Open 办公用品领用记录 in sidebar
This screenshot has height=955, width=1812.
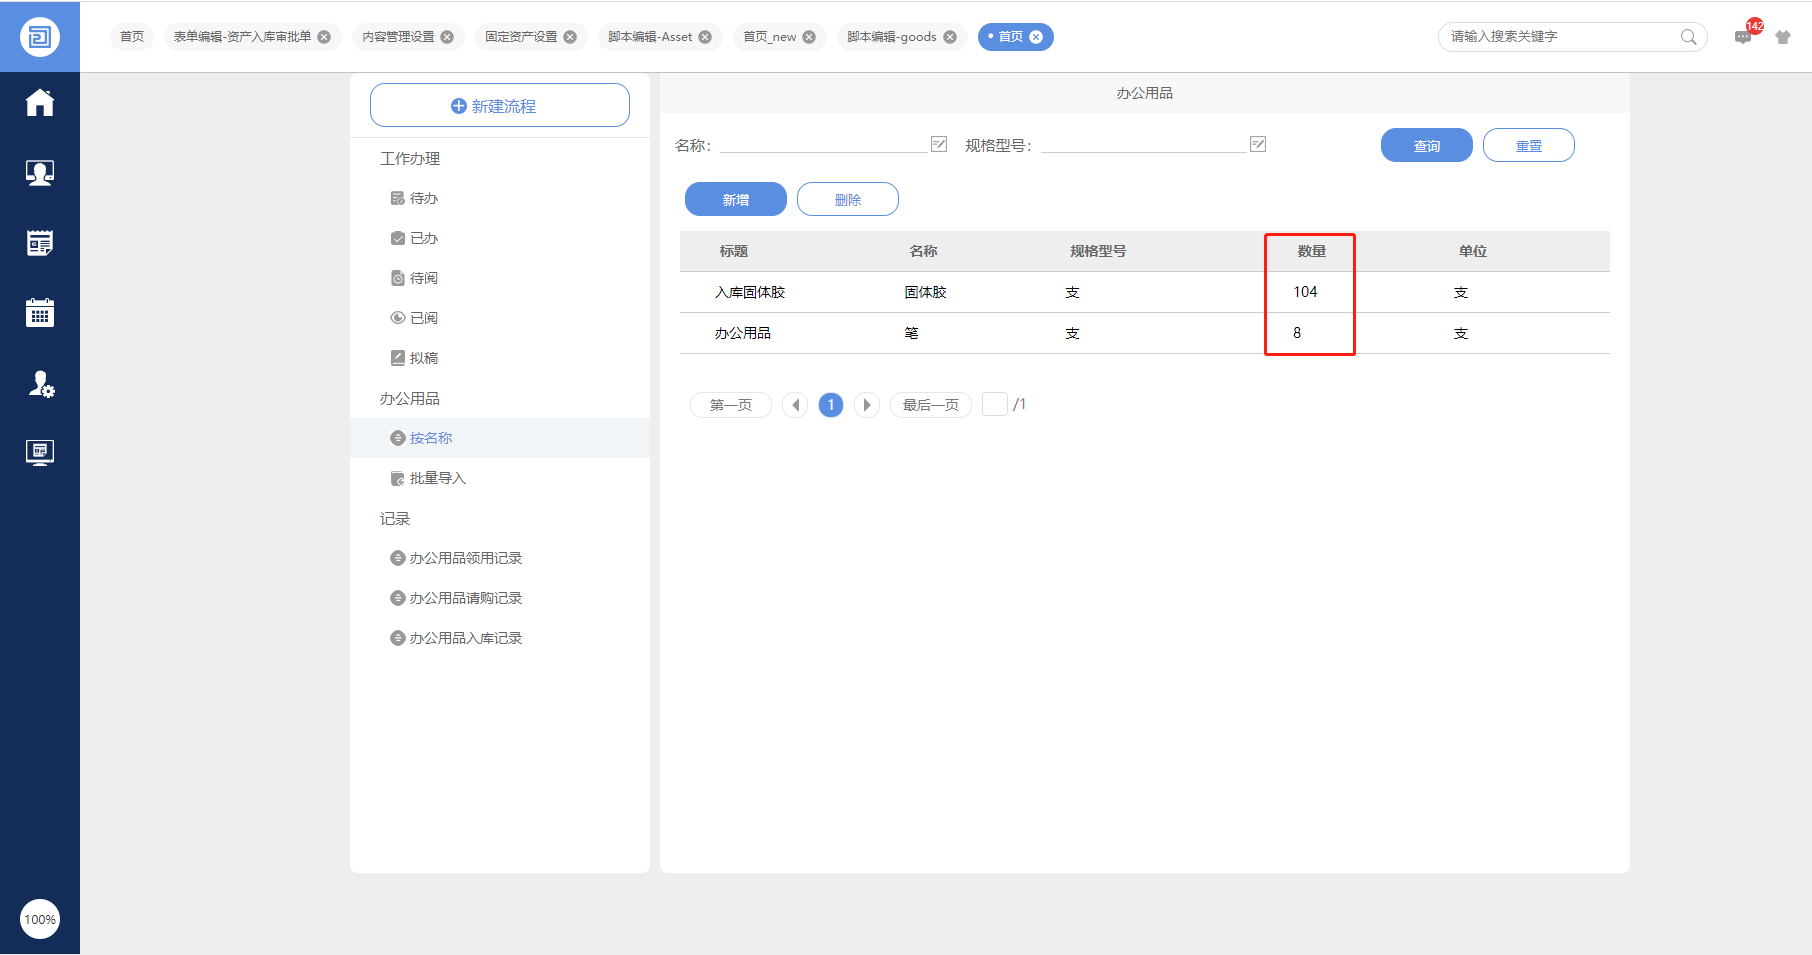click(x=465, y=558)
